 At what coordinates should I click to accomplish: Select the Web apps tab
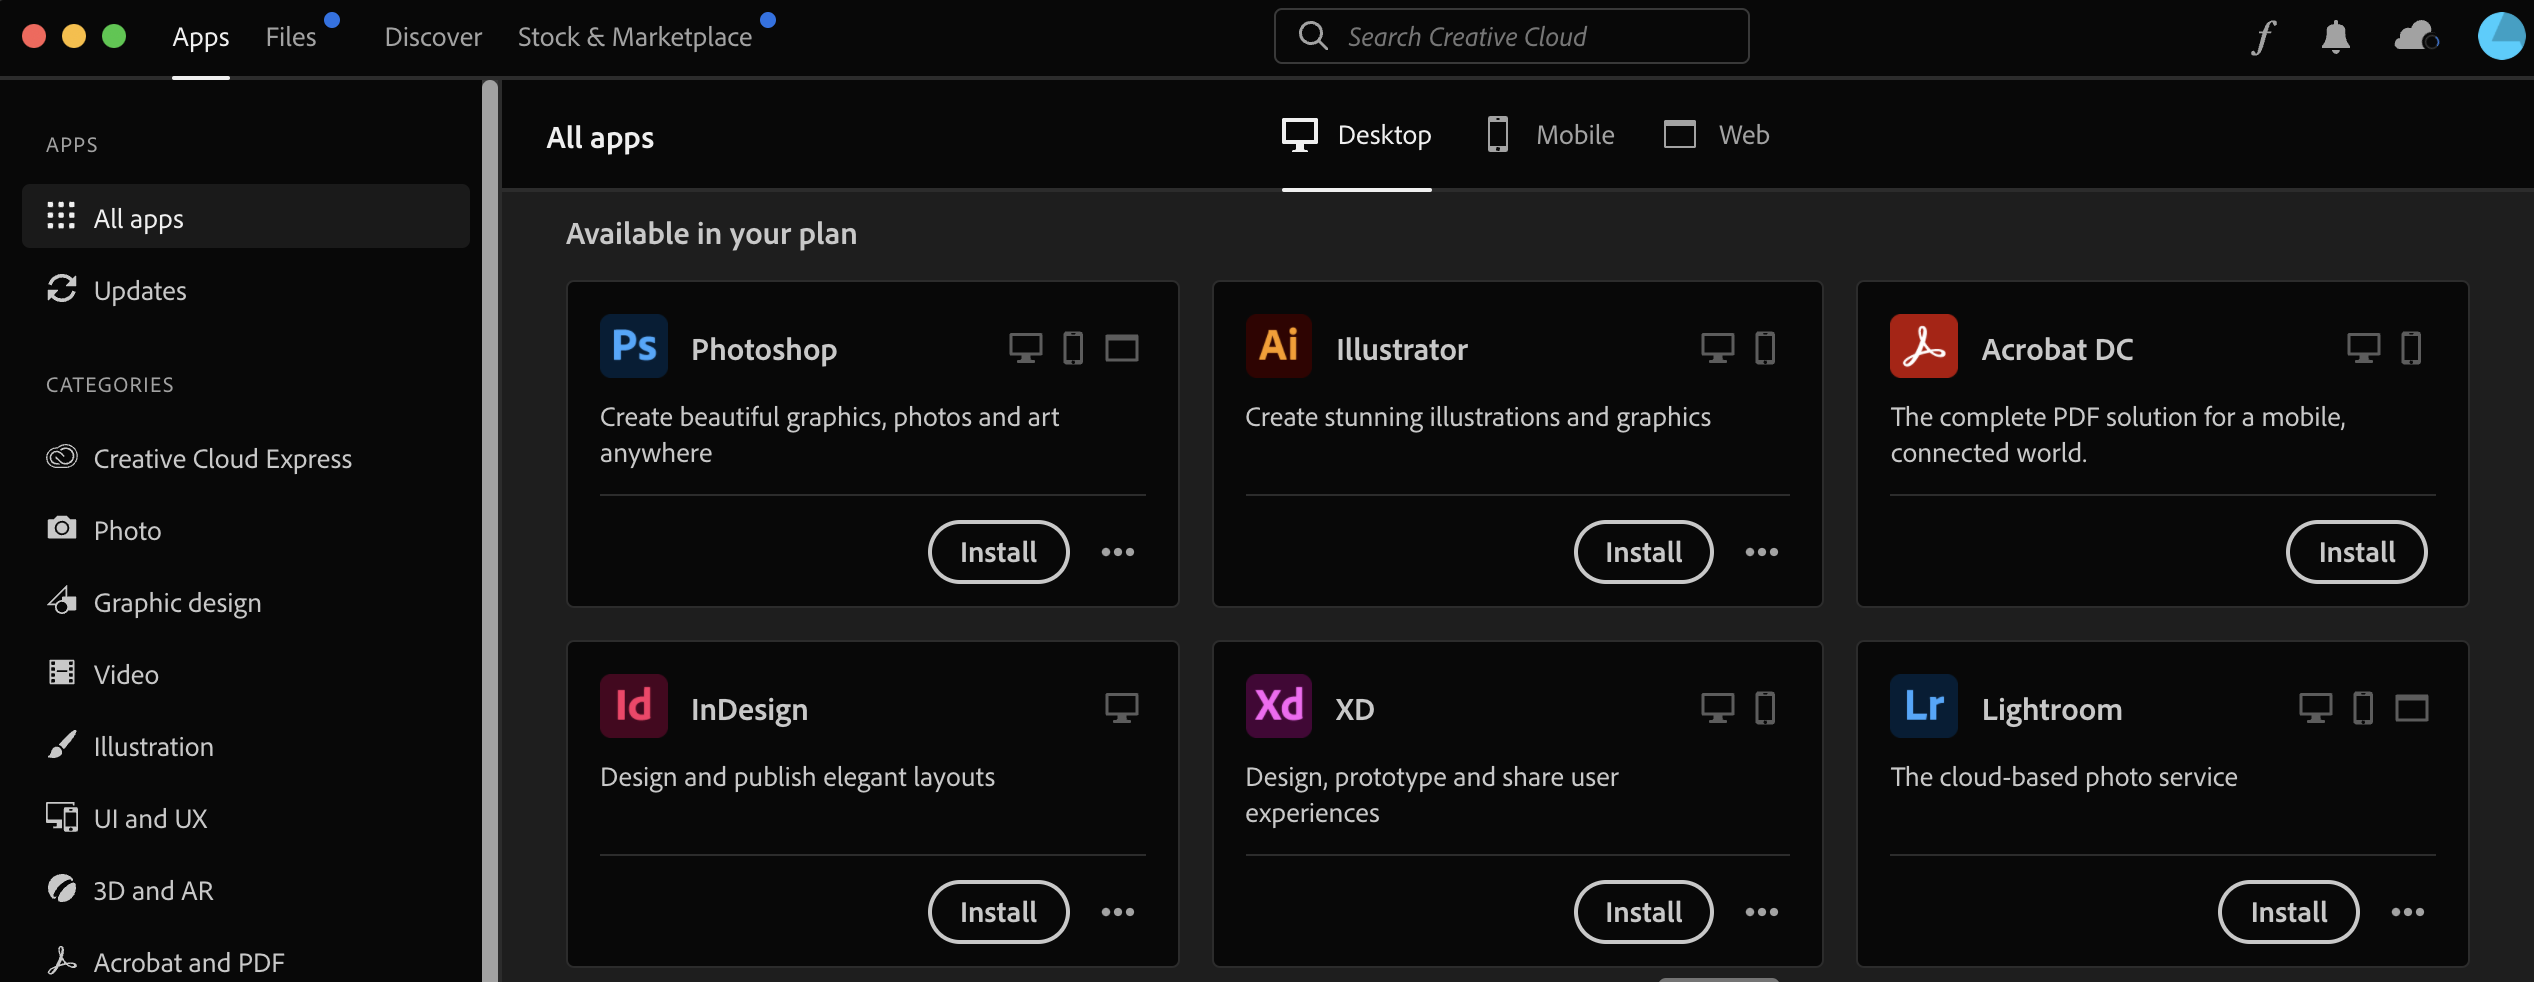pos(1716,135)
